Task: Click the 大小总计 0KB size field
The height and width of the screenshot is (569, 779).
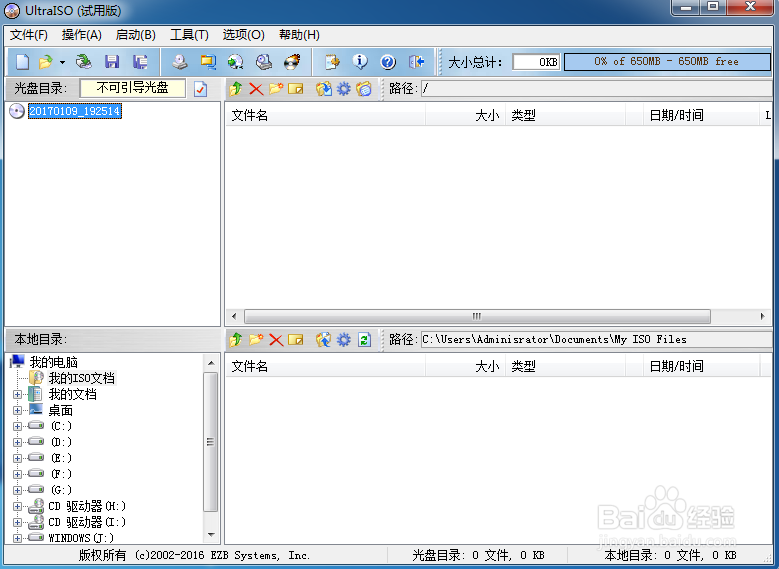Action: click(536, 62)
